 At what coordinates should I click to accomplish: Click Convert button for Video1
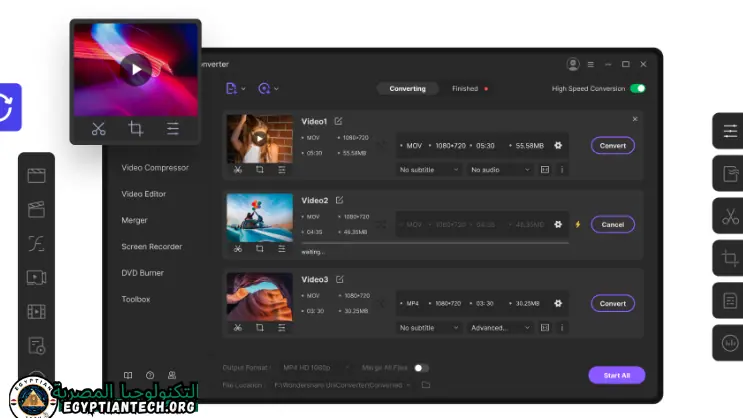613,145
